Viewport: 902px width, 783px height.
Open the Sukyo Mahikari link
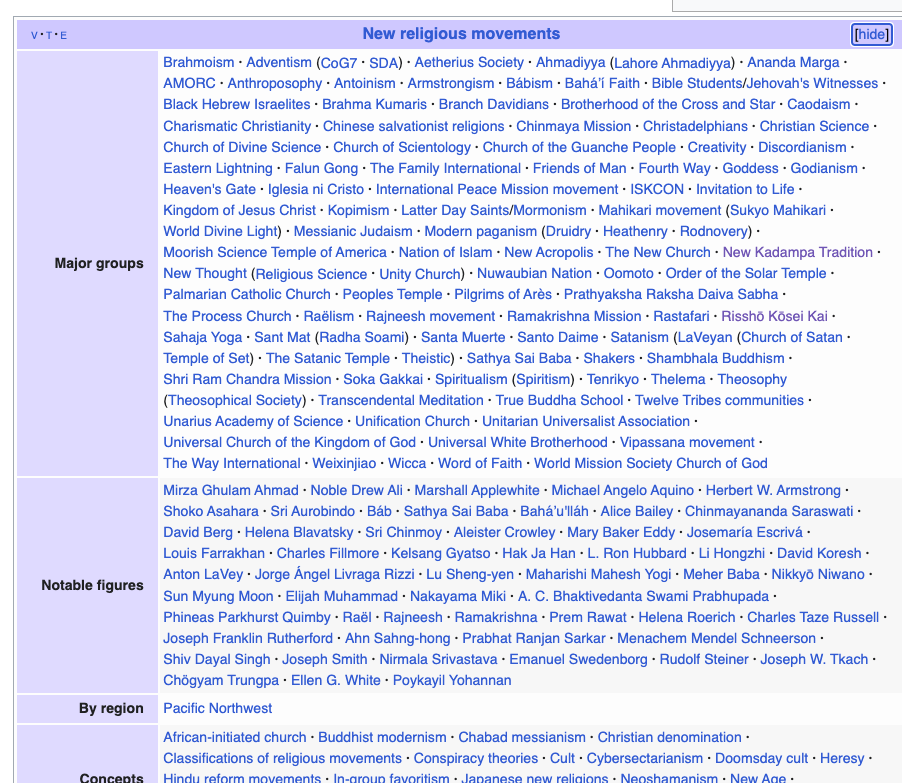click(x=778, y=210)
